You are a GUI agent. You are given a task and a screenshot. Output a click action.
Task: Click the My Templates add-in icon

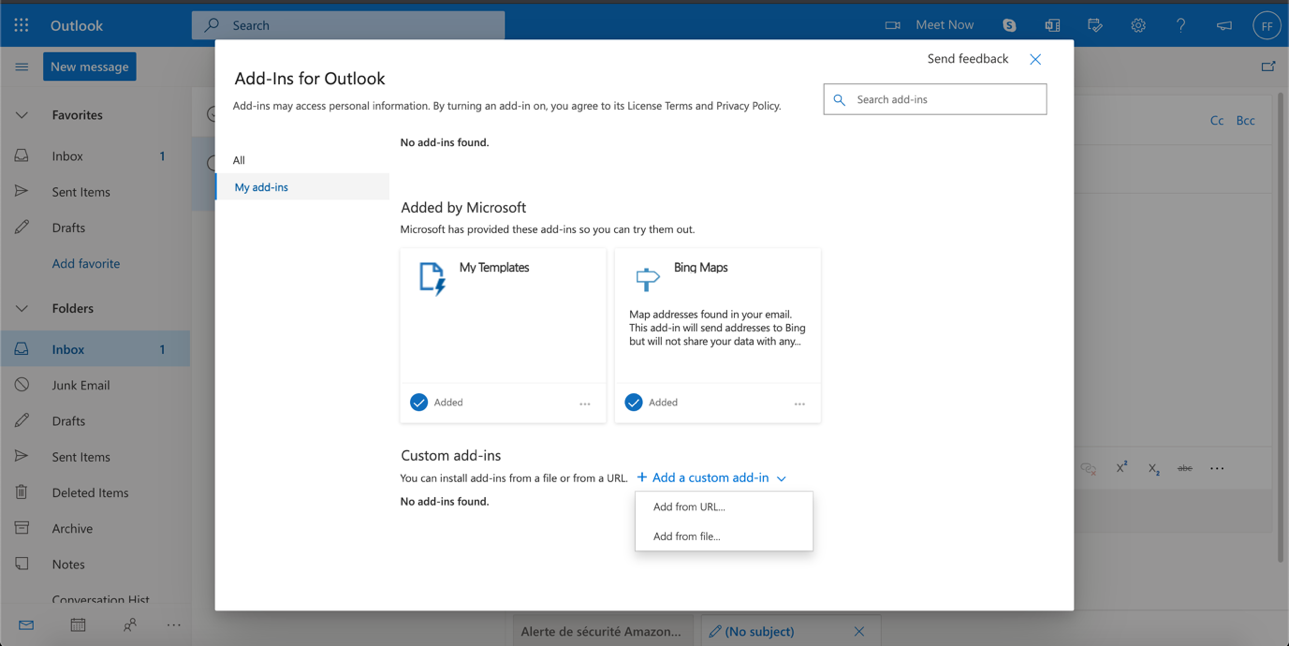[x=432, y=279]
